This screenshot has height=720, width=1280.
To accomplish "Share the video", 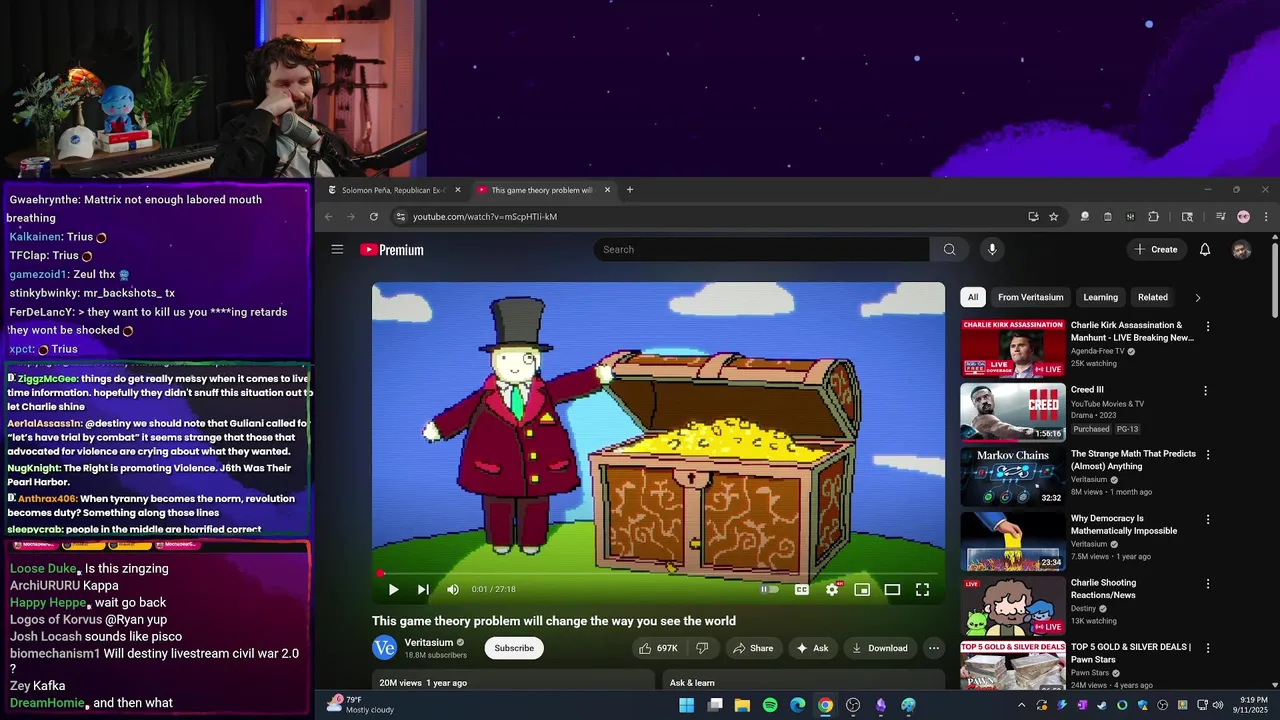I will pyautogui.click(x=753, y=648).
